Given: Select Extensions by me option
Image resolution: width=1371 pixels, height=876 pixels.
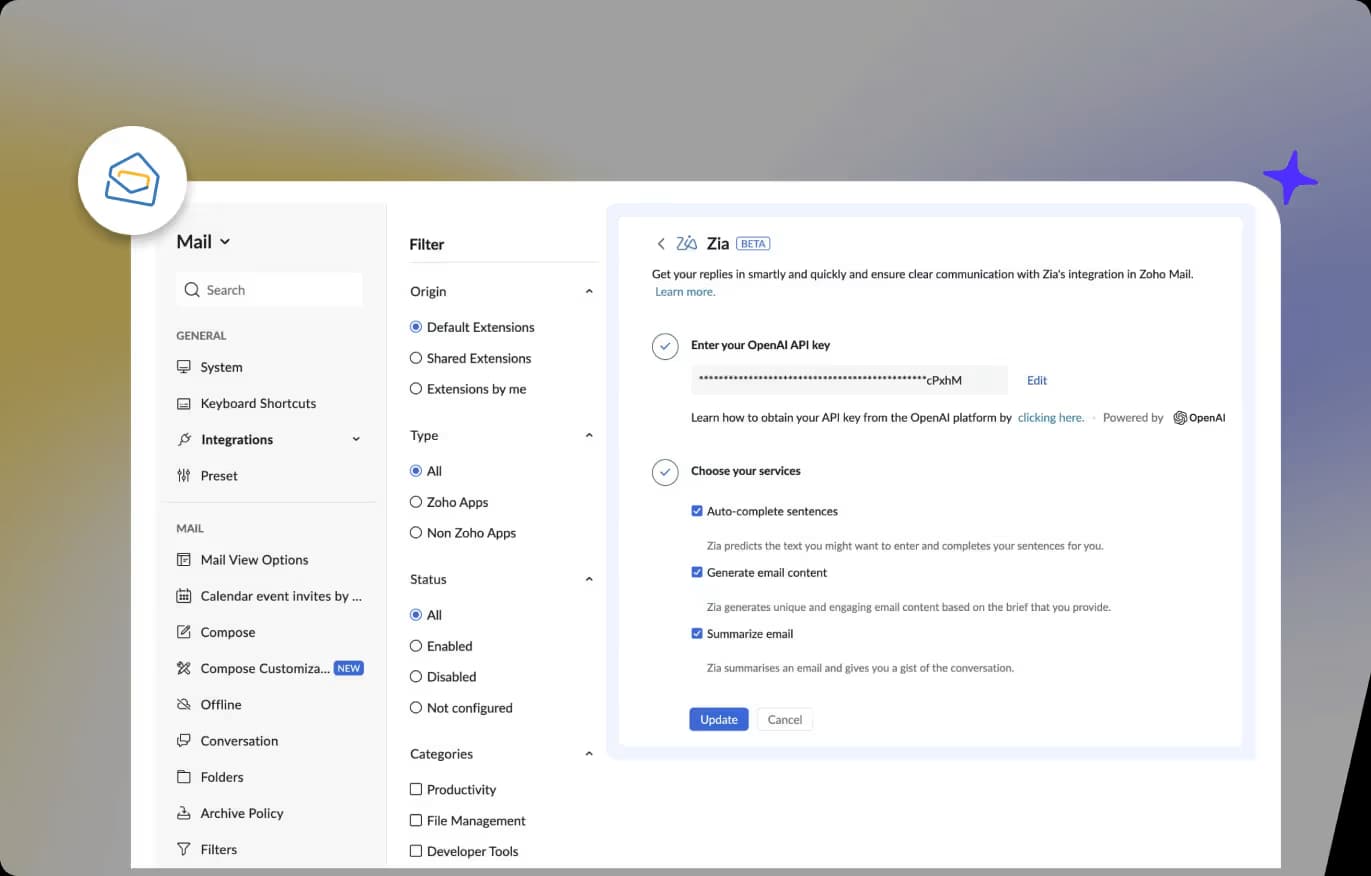Looking at the screenshot, I should click(x=416, y=389).
